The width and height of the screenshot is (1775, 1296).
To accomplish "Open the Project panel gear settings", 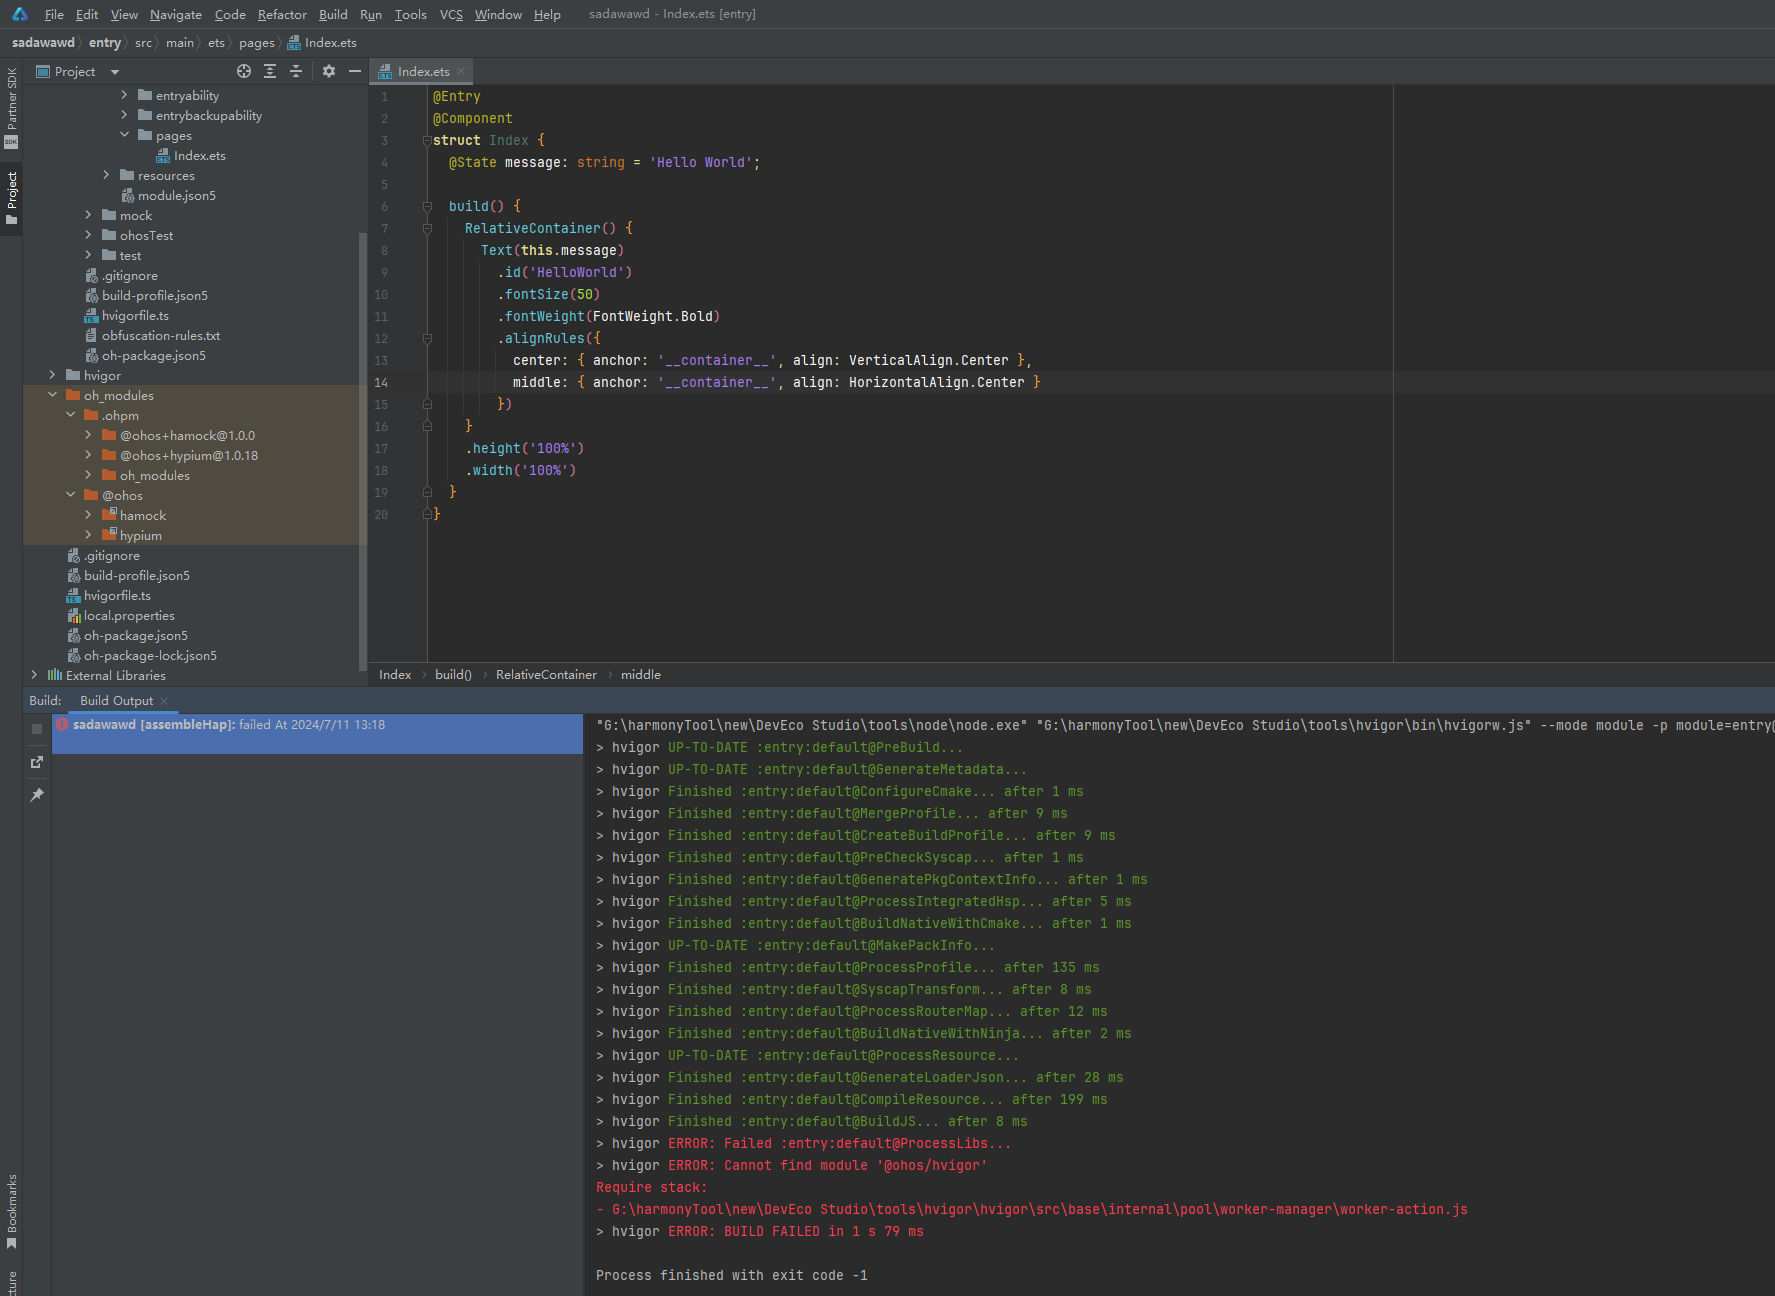I will pos(329,71).
